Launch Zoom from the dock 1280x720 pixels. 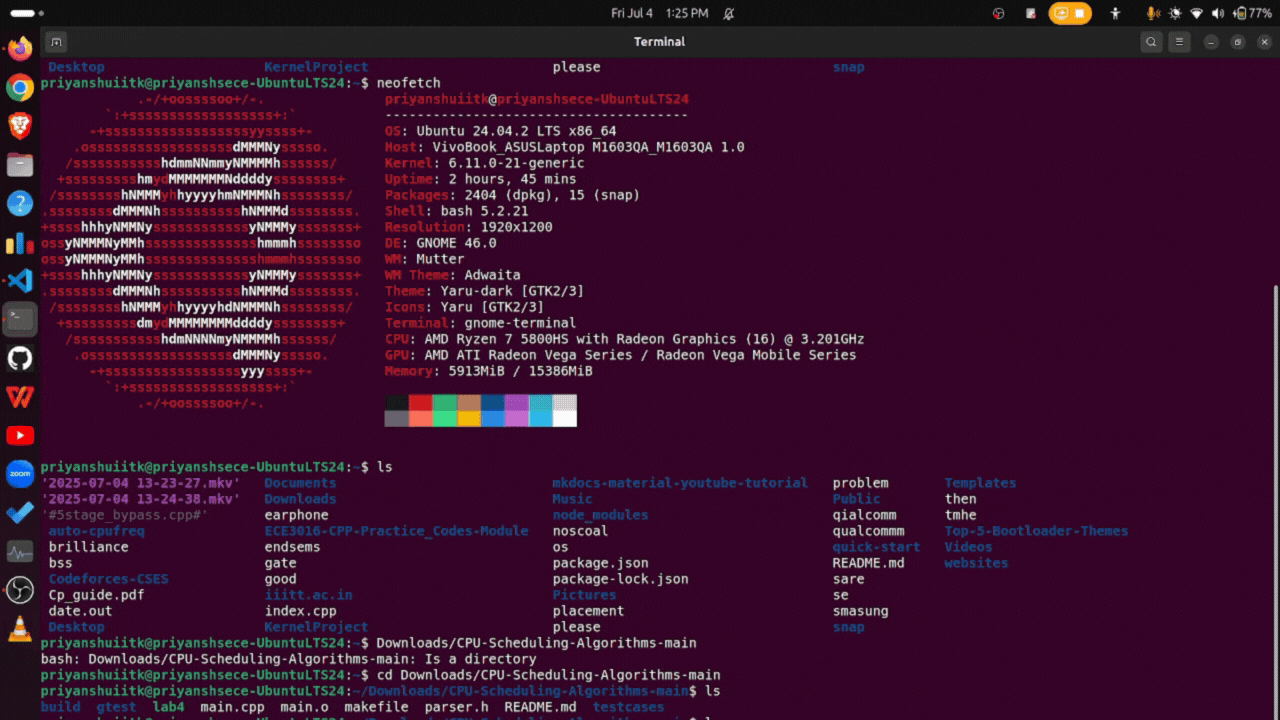point(19,474)
